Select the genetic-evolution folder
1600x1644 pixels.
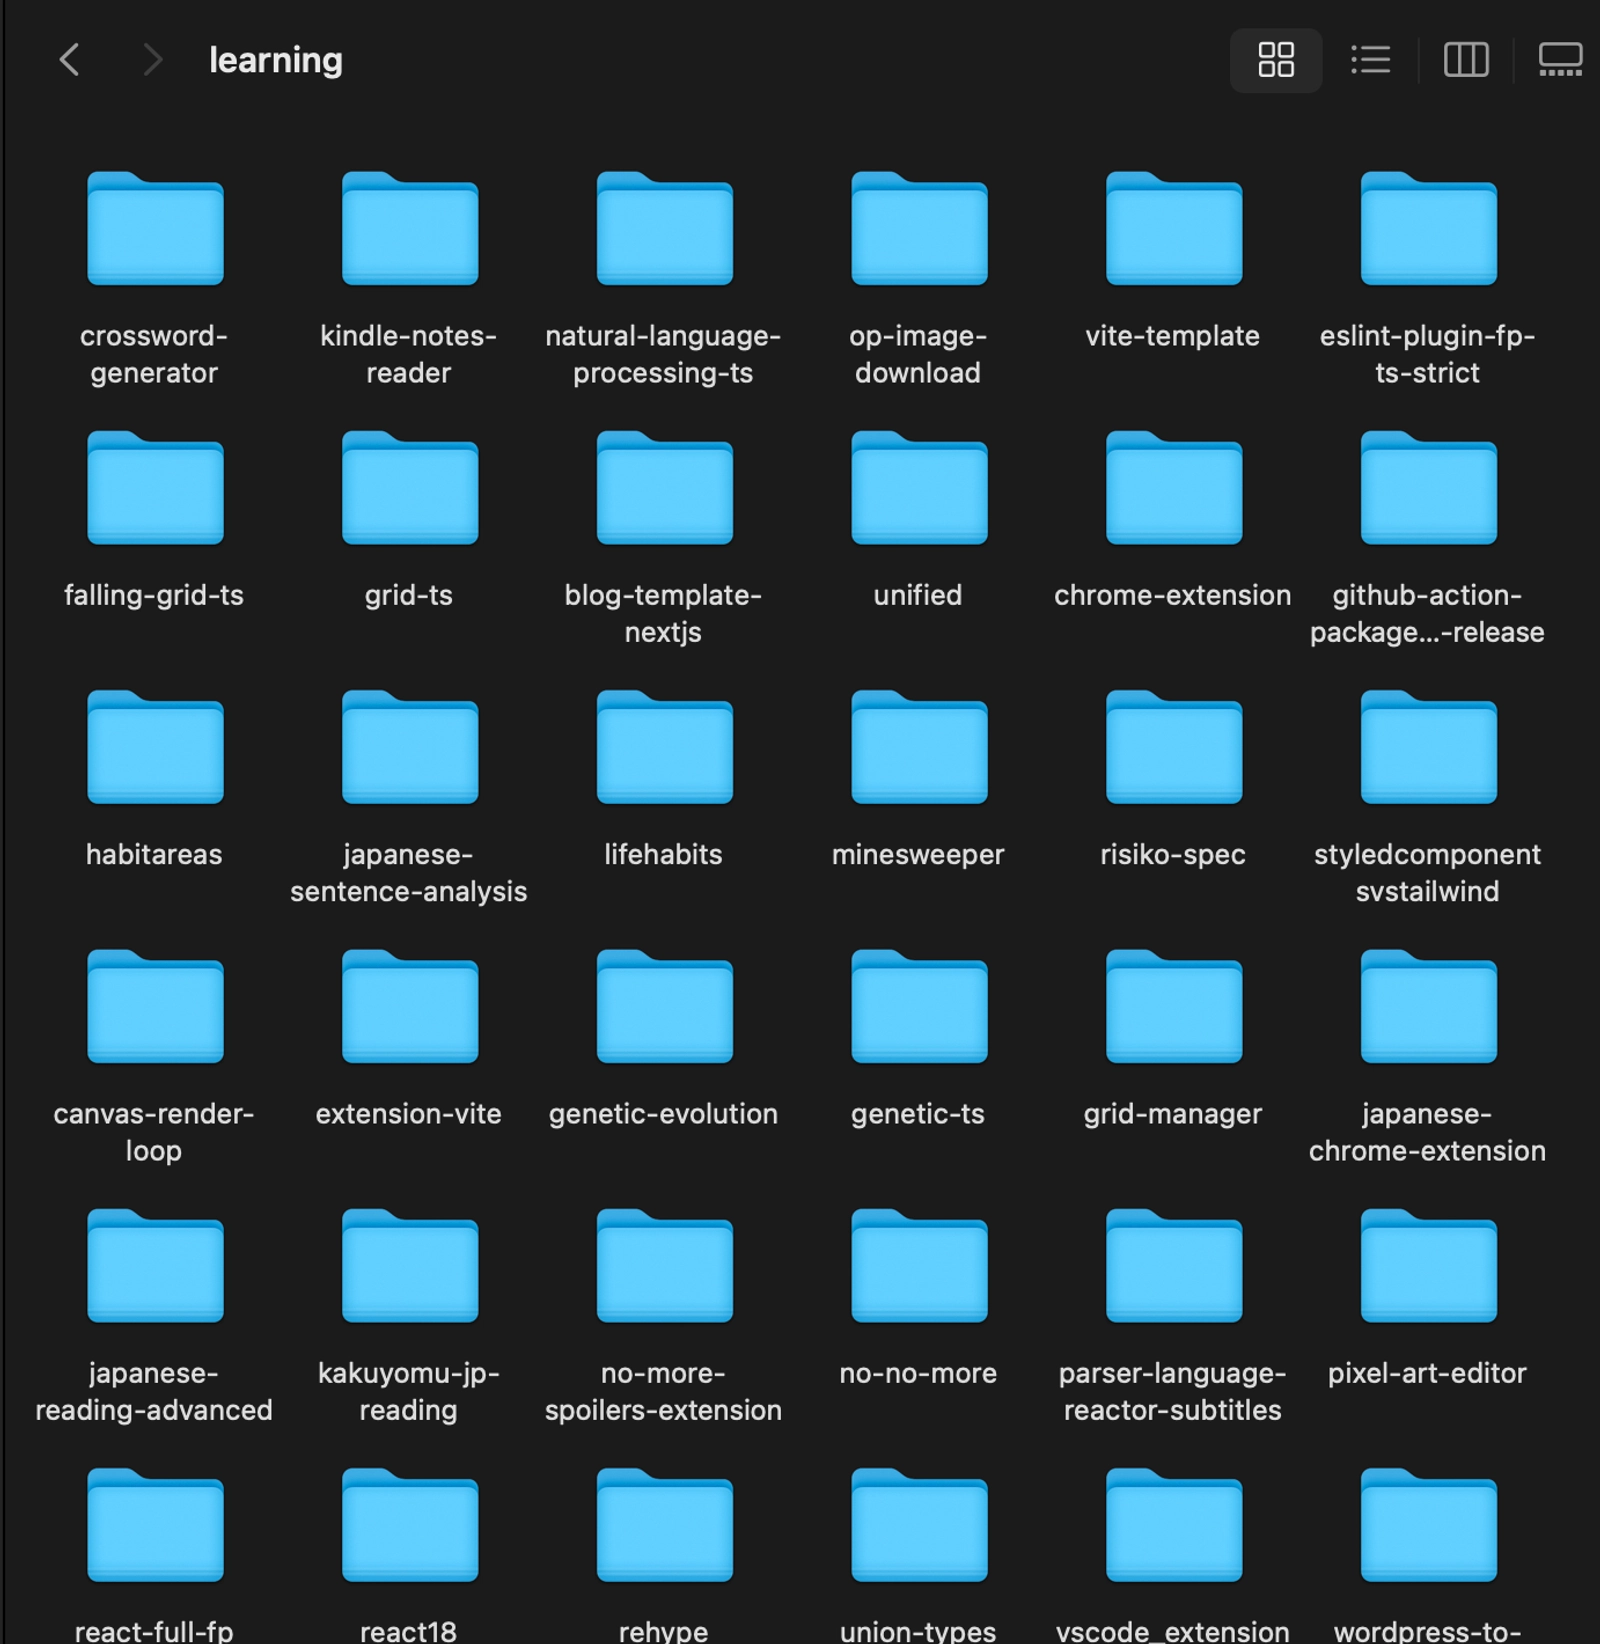pos(664,1007)
